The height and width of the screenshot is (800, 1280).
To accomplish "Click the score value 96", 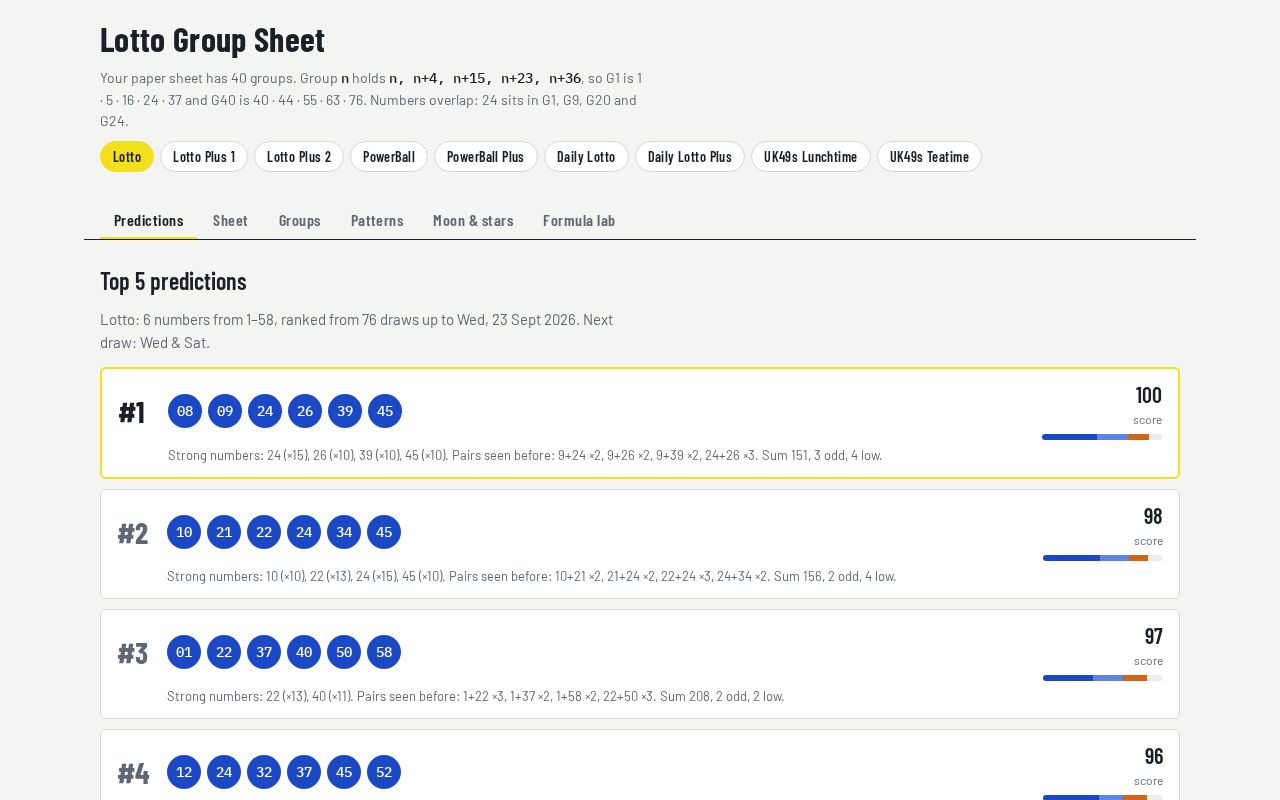I will 1153,756.
